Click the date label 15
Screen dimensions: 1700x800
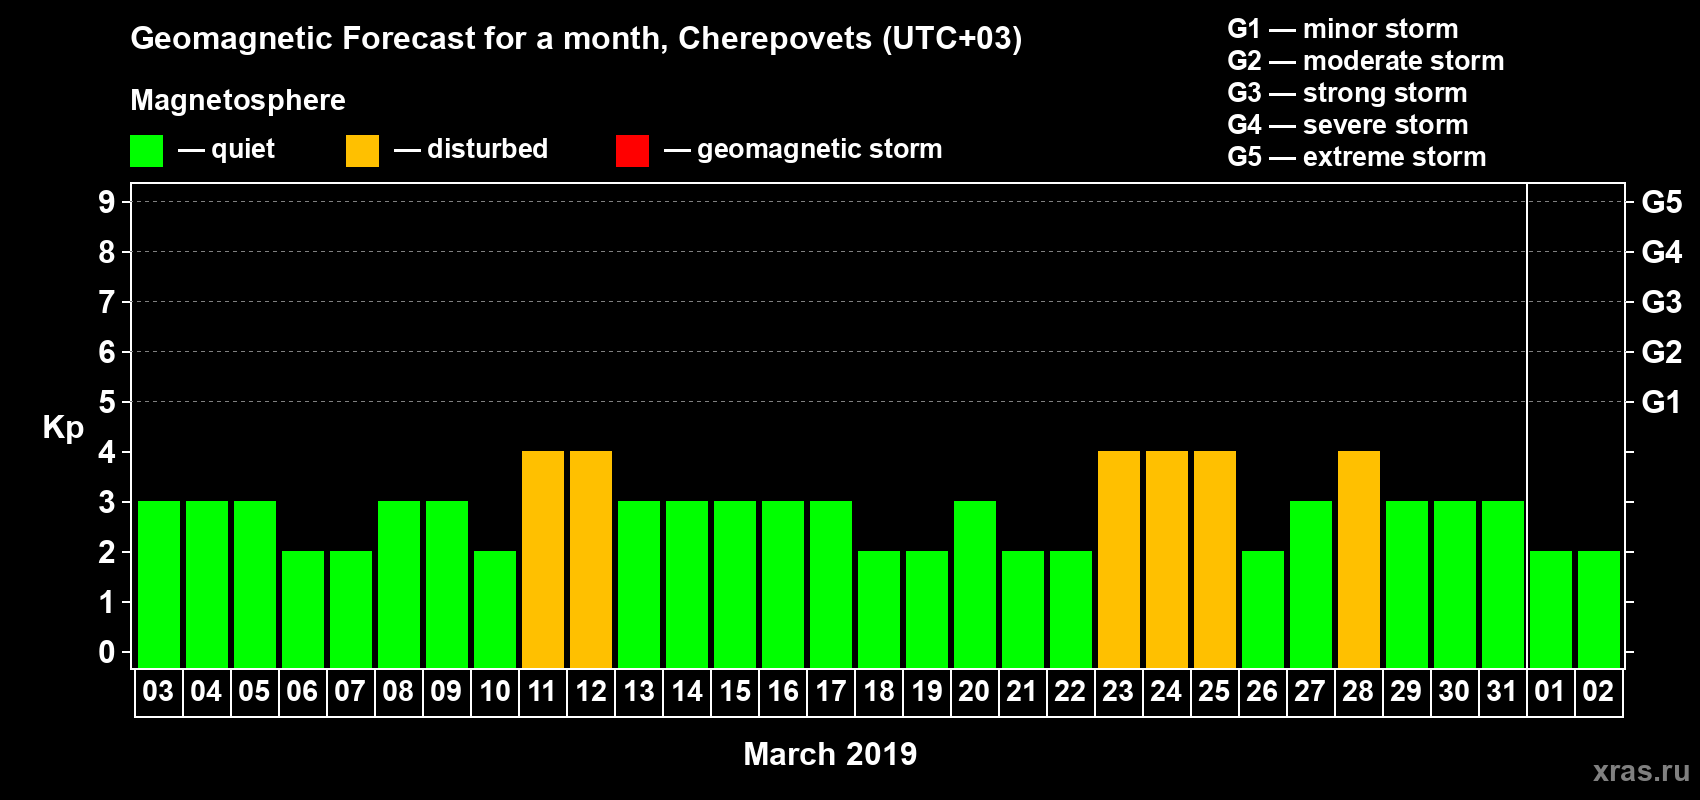735,692
